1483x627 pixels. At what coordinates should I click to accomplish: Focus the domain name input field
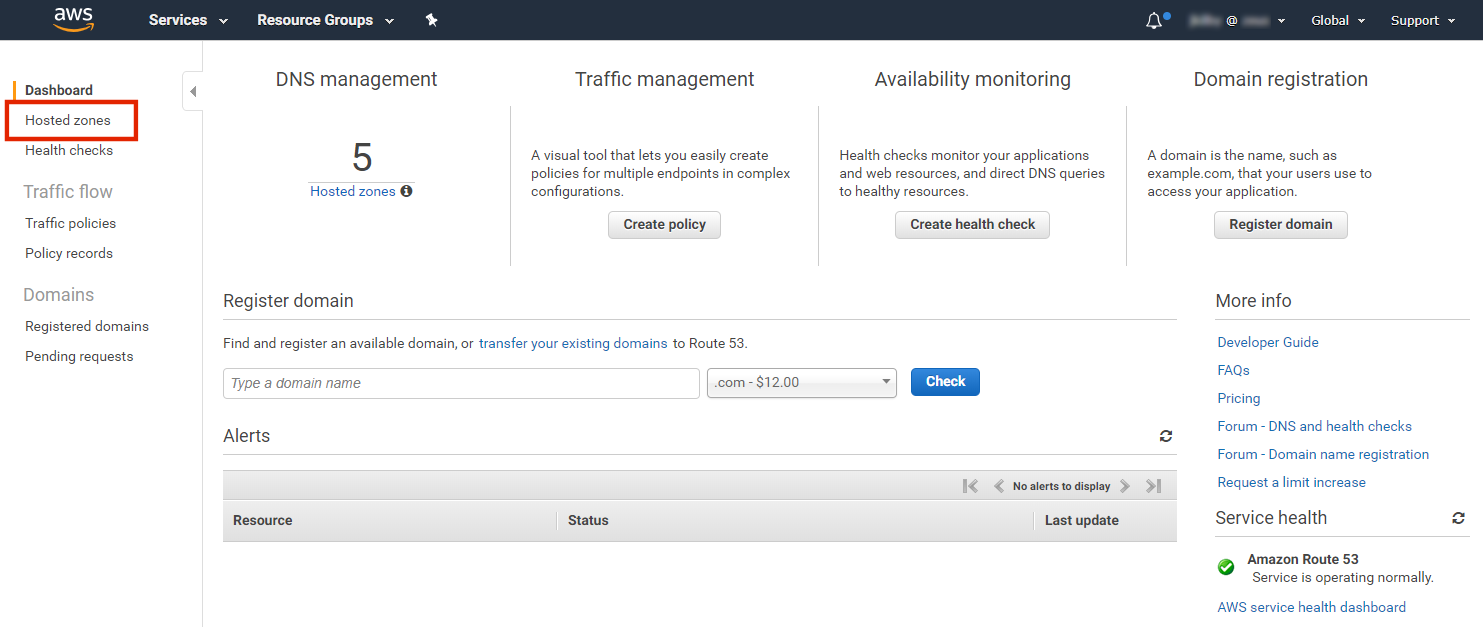[x=461, y=383]
